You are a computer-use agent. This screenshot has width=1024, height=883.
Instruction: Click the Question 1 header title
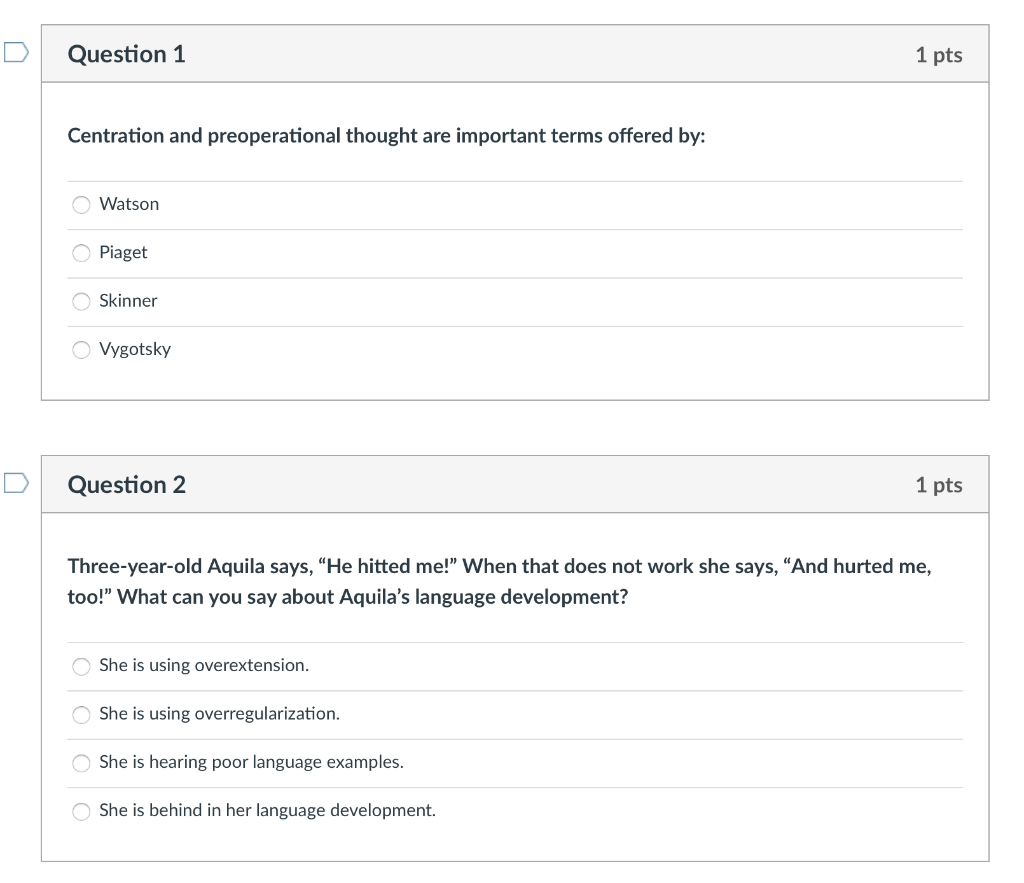pyautogui.click(x=127, y=54)
